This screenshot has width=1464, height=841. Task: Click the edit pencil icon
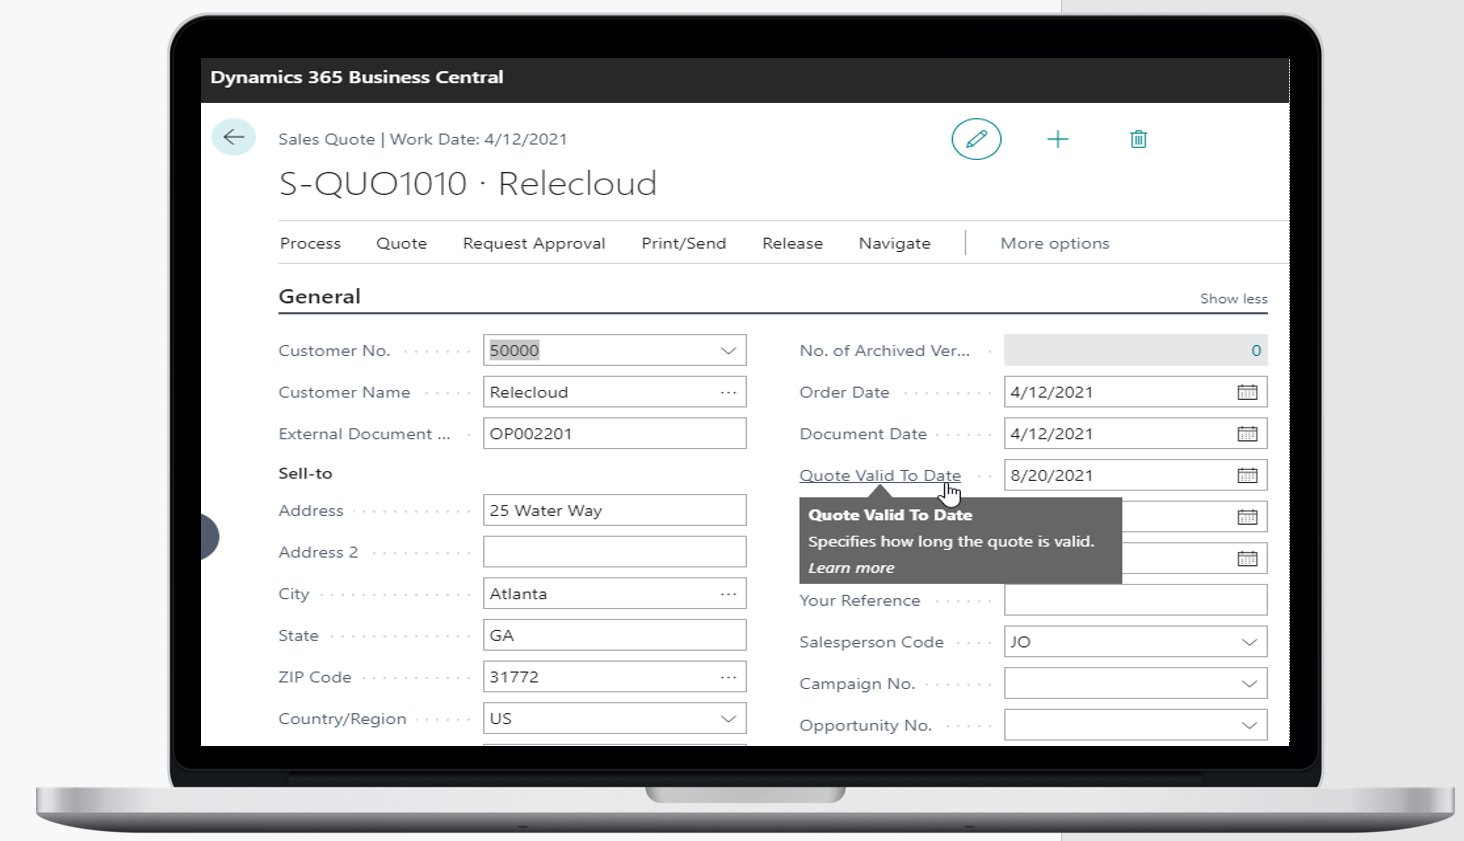976,139
